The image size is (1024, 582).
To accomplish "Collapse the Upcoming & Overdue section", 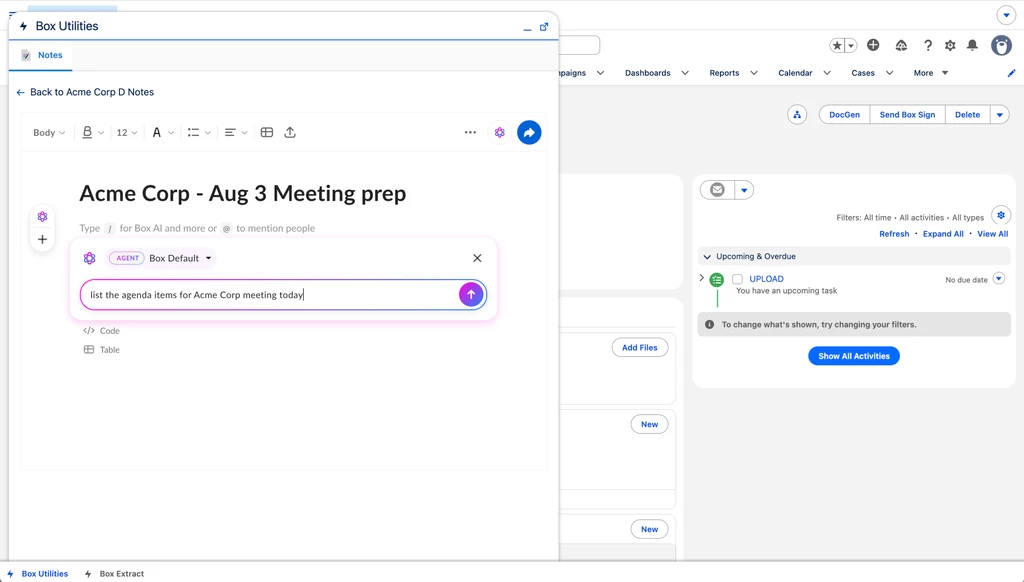I will click(707, 257).
